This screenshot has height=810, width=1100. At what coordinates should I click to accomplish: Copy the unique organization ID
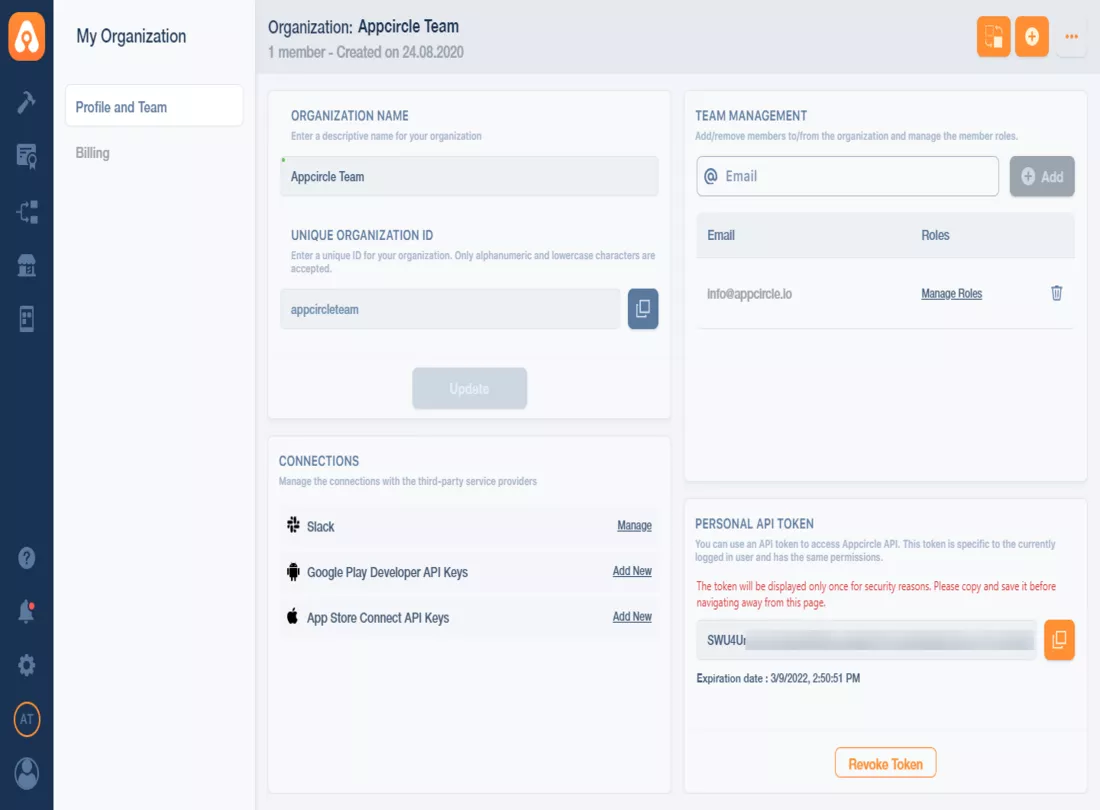click(x=643, y=309)
